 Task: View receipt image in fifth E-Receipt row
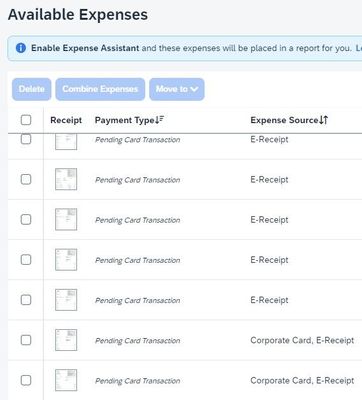[66, 300]
